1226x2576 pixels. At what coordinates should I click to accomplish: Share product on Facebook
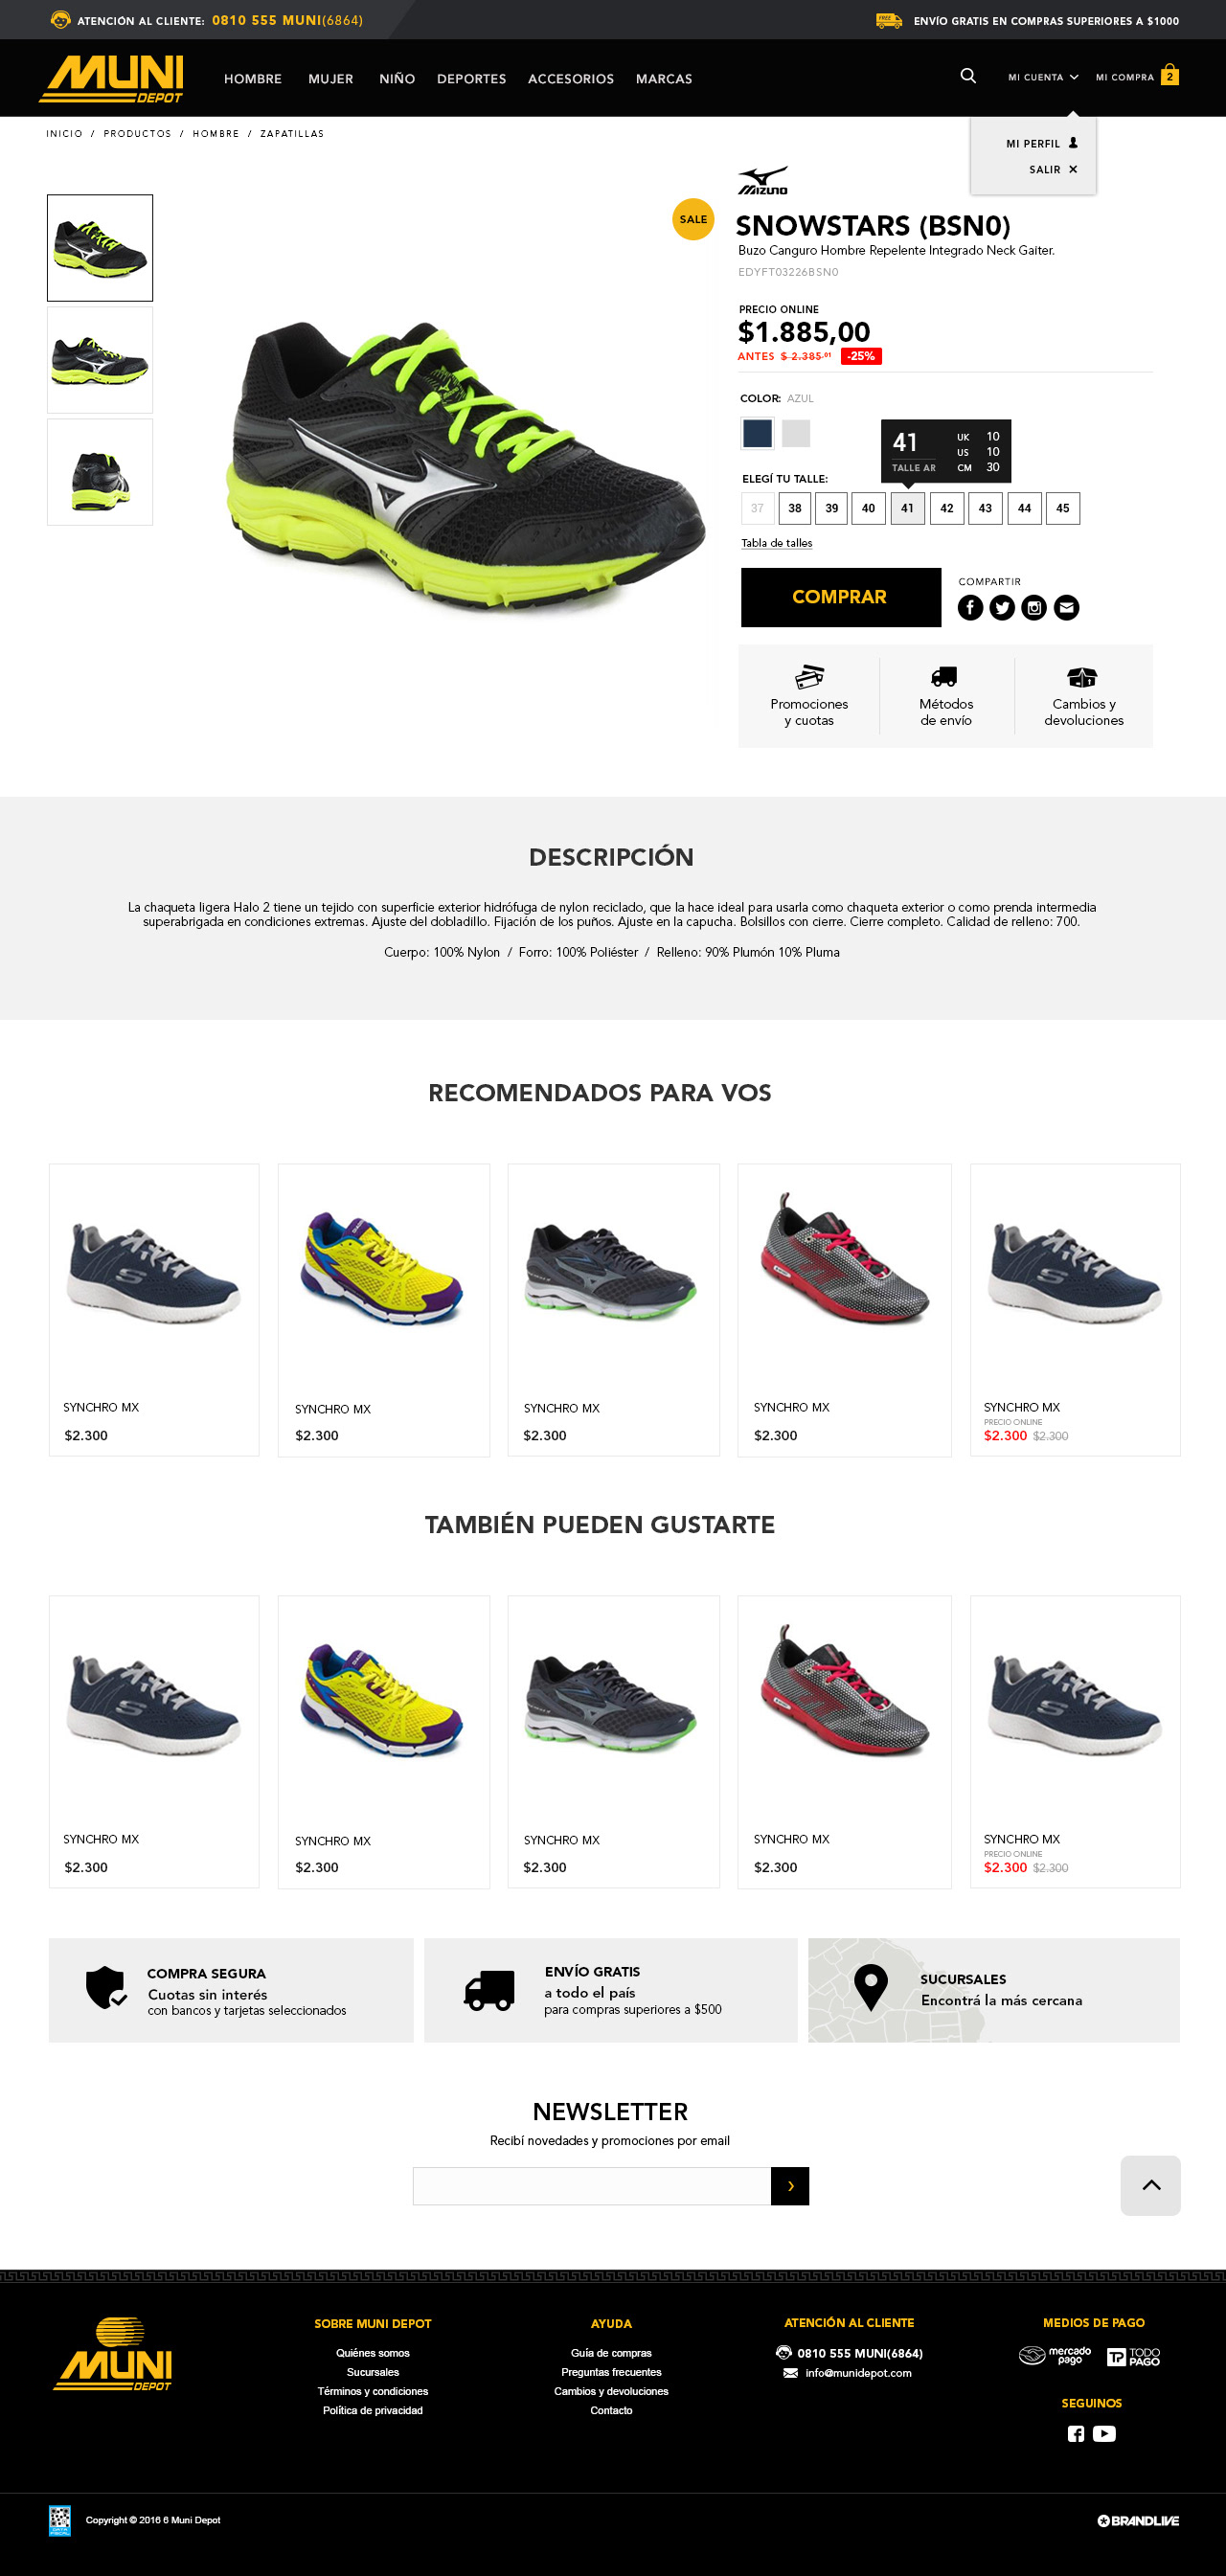(970, 607)
